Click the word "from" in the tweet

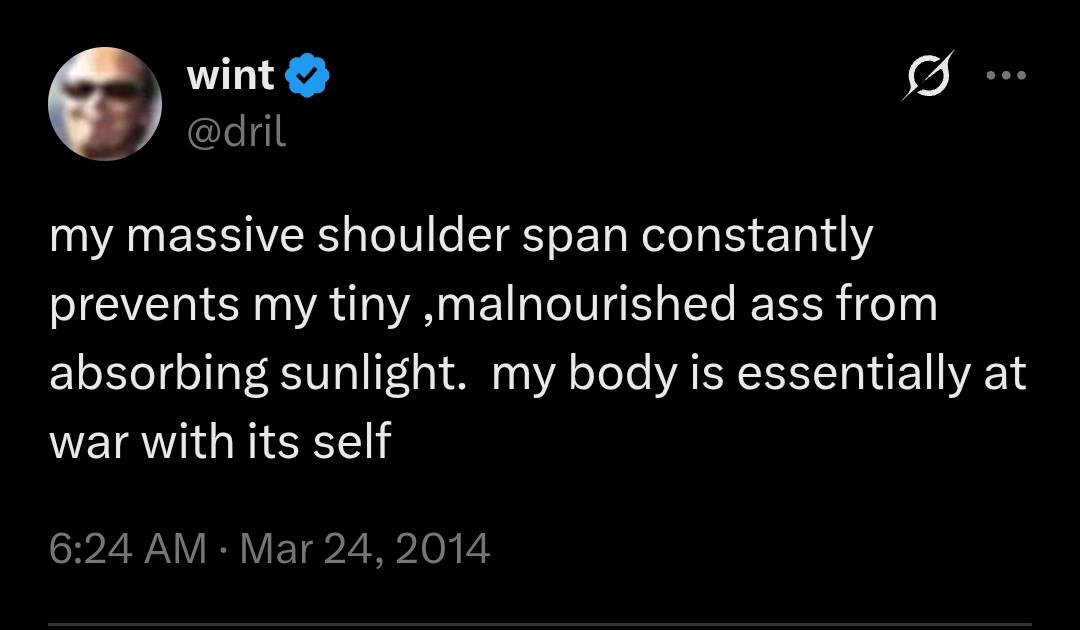coord(890,305)
